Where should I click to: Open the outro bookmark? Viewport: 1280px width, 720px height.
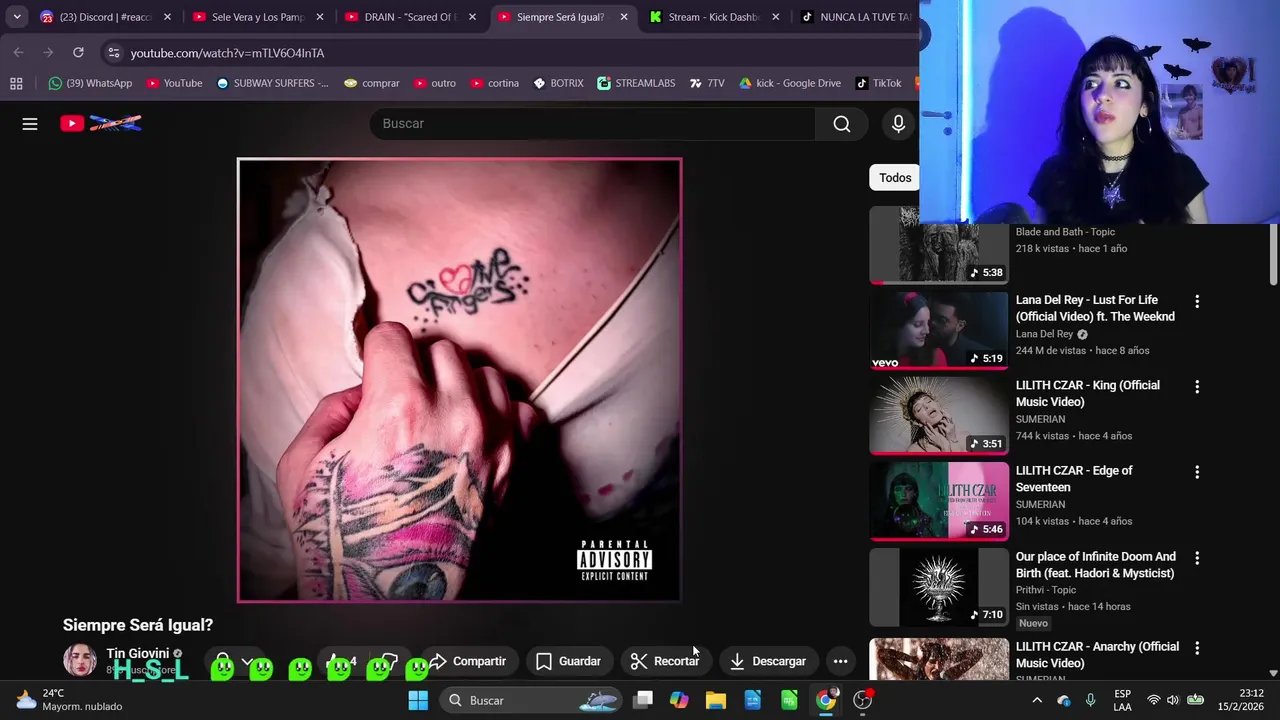point(435,83)
